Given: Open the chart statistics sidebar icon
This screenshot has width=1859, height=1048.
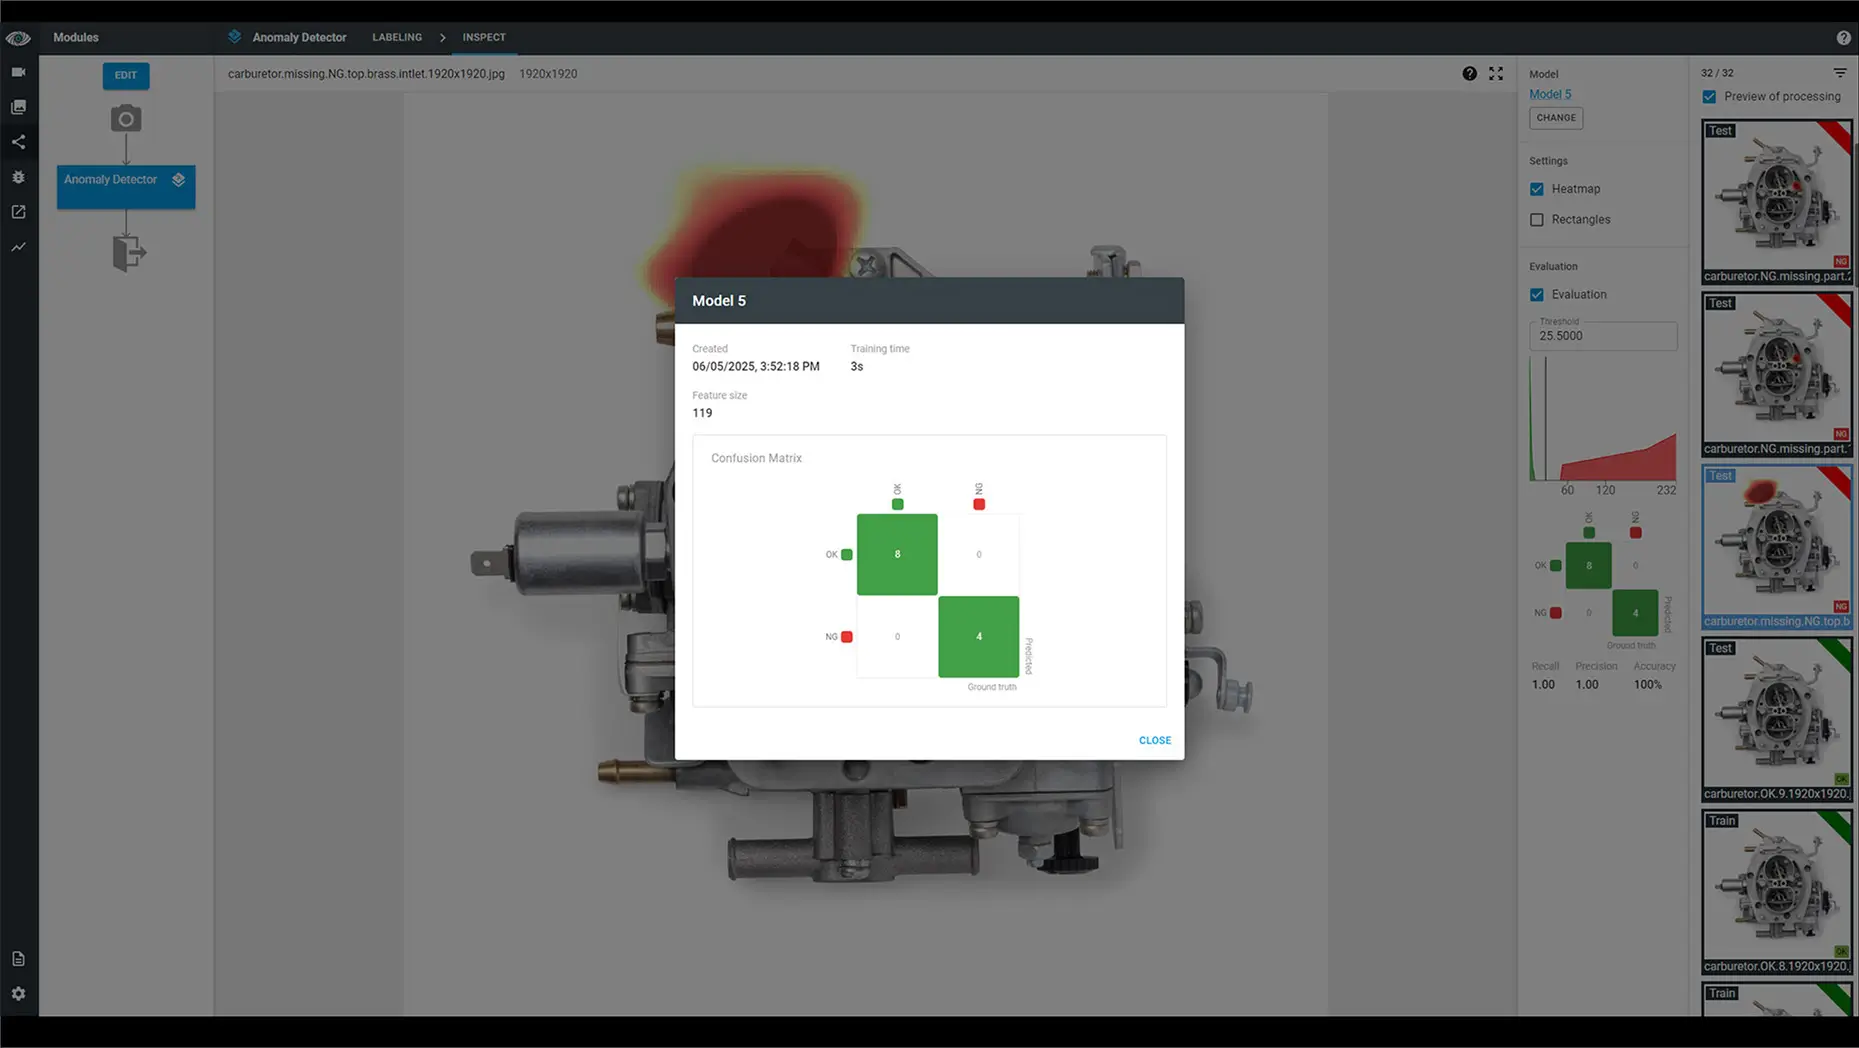Looking at the screenshot, I should tap(18, 247).
